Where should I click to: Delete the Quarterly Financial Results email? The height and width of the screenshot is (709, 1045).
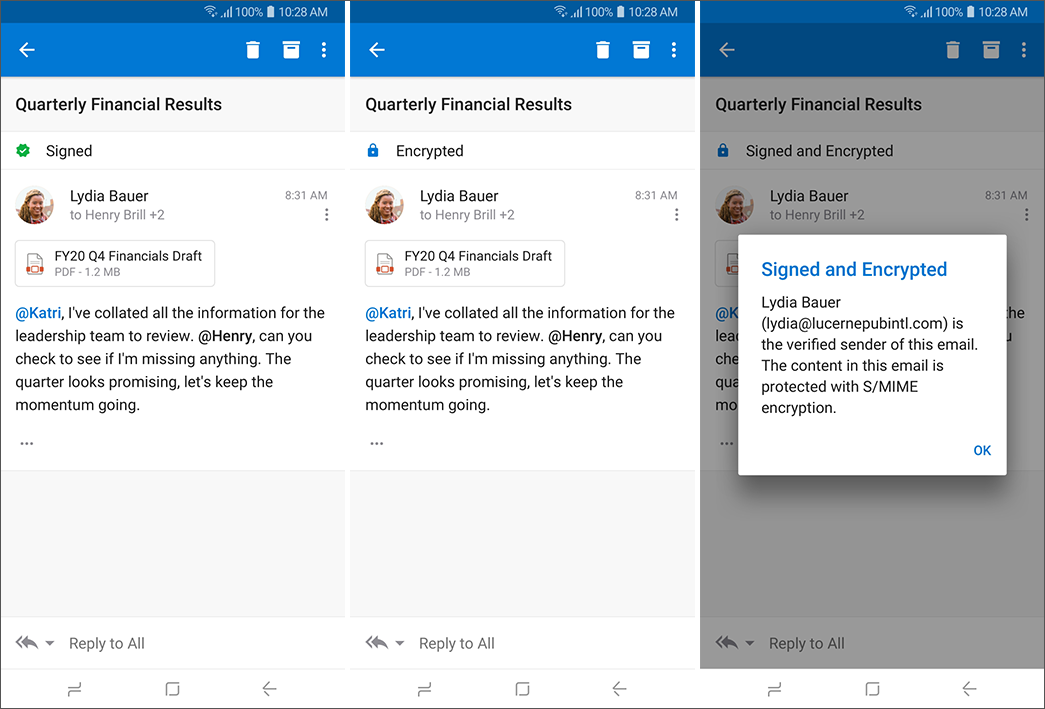tap(252, 49)
